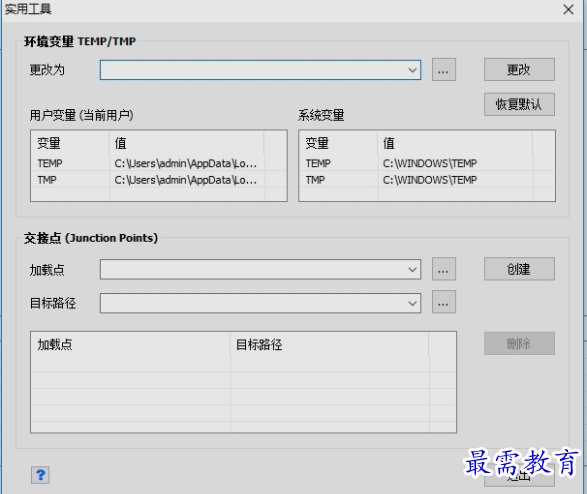Image resolution: width=587 pixels, height=494 pixels.
Task: Click user TEMP value C:\Users\admin\AppData
Action: pos(186,164)
